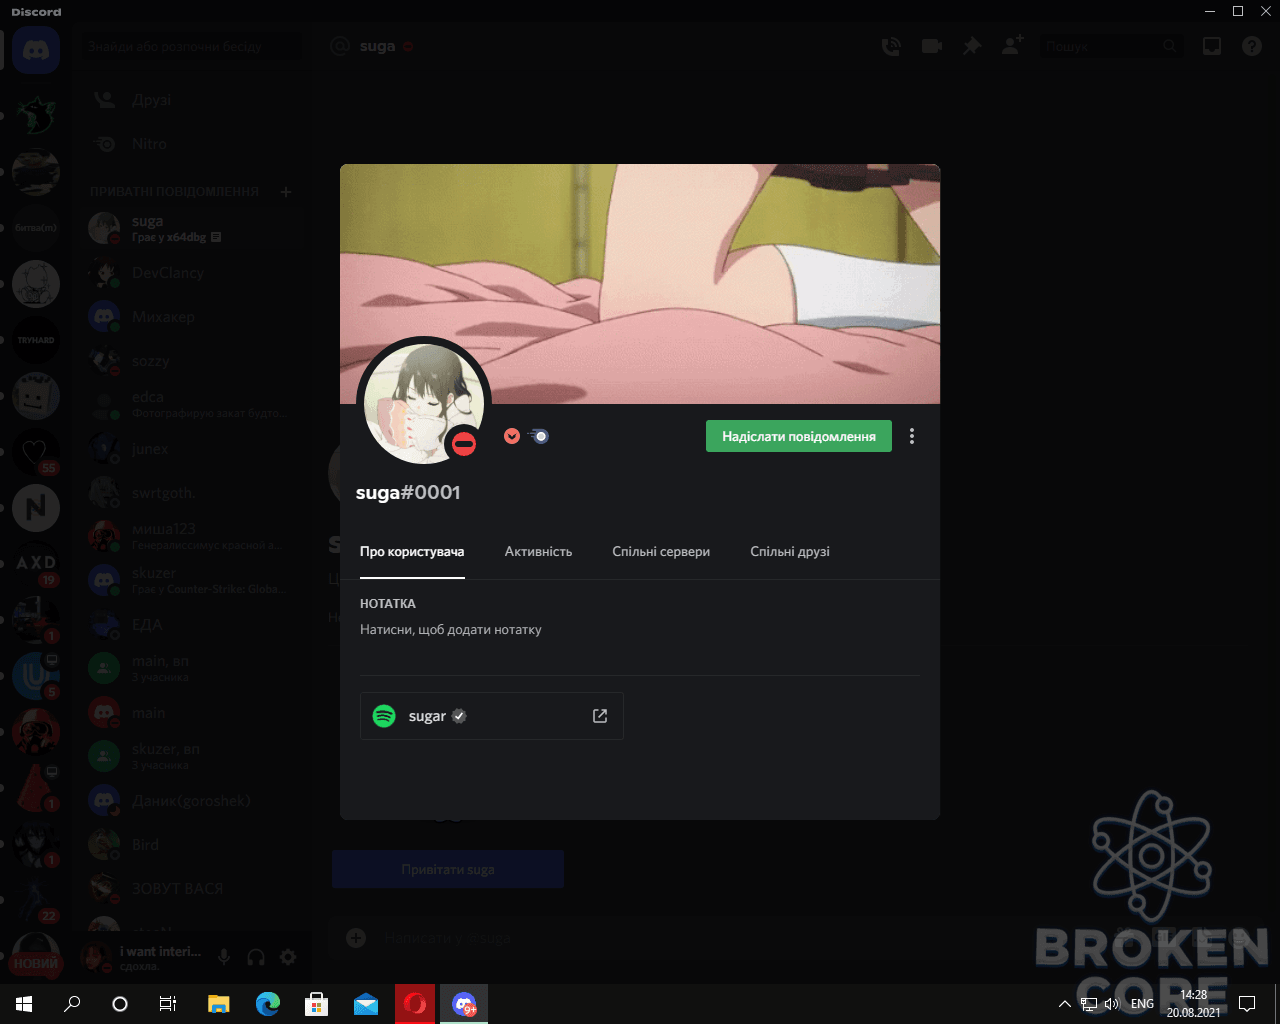This screenshot has width=1280, height=1024.
Task: Click the Discord home logo in sidebar
Action: pos(36,50)
